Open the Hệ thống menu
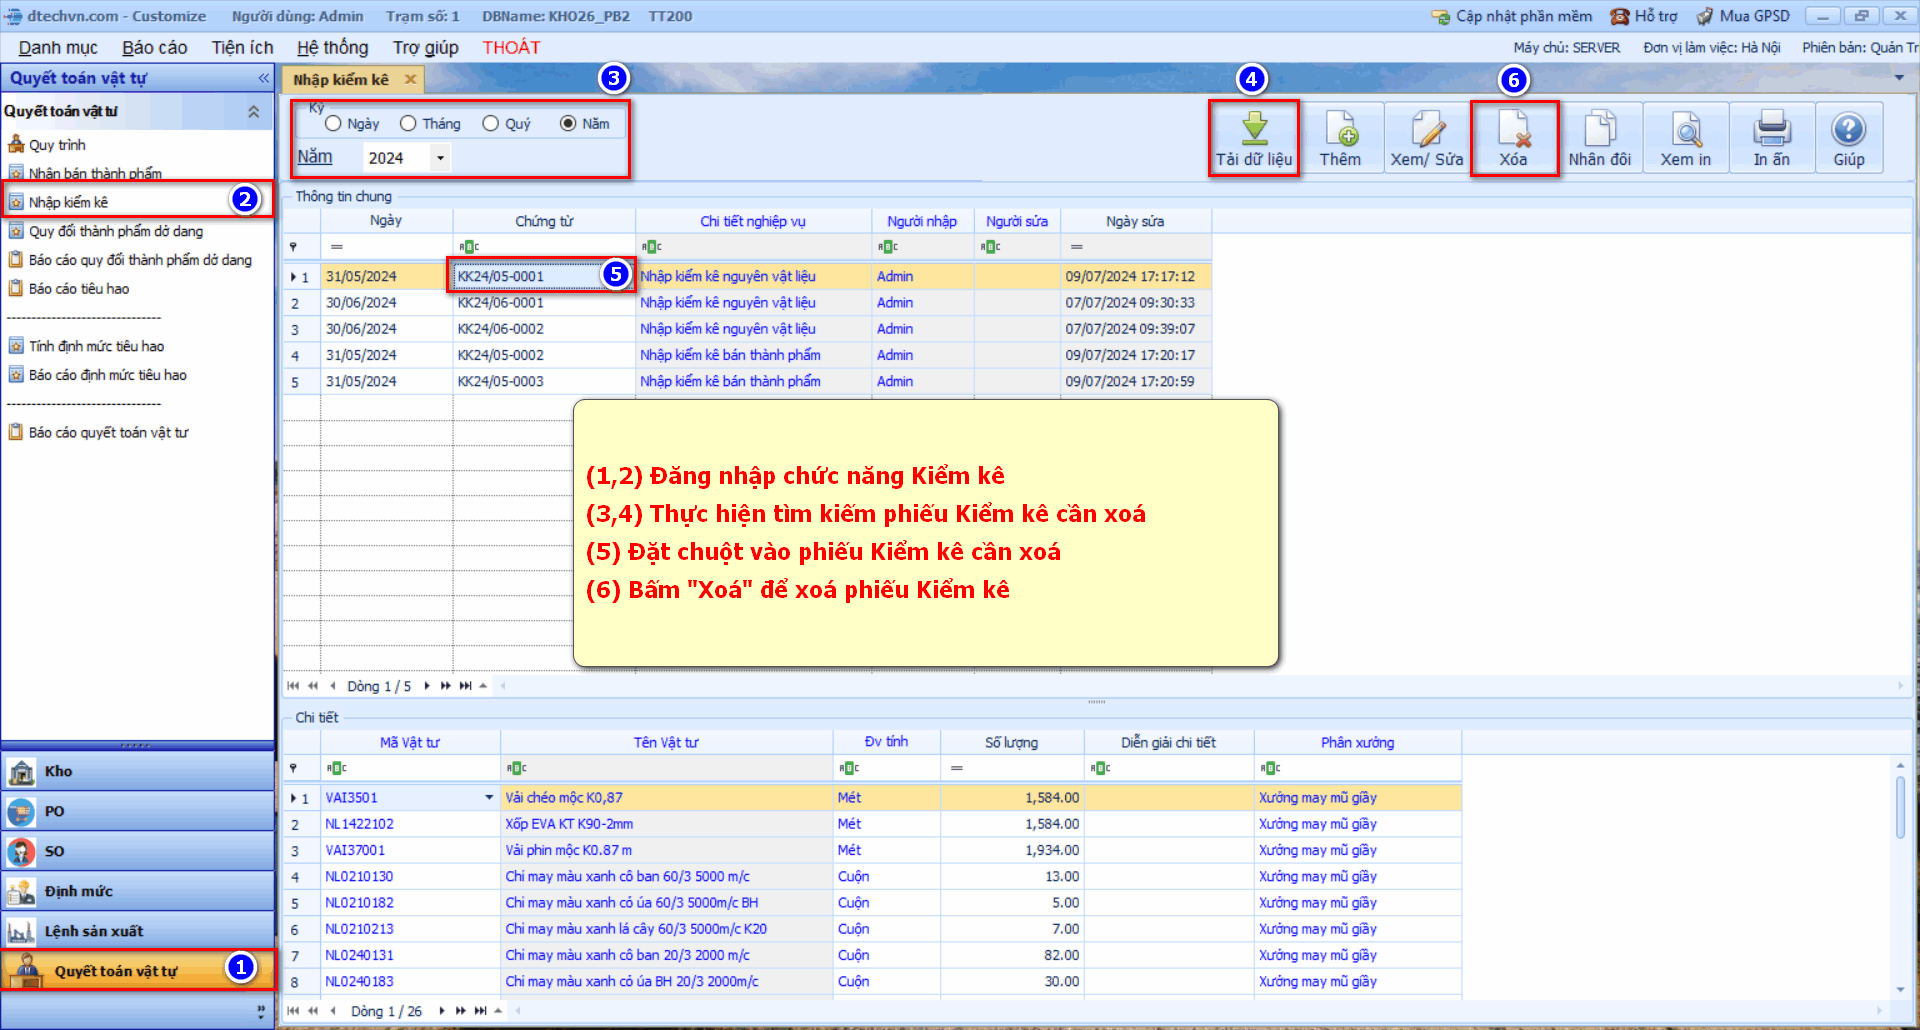Screen dimensions: 1920x1030 pos(332,48)
